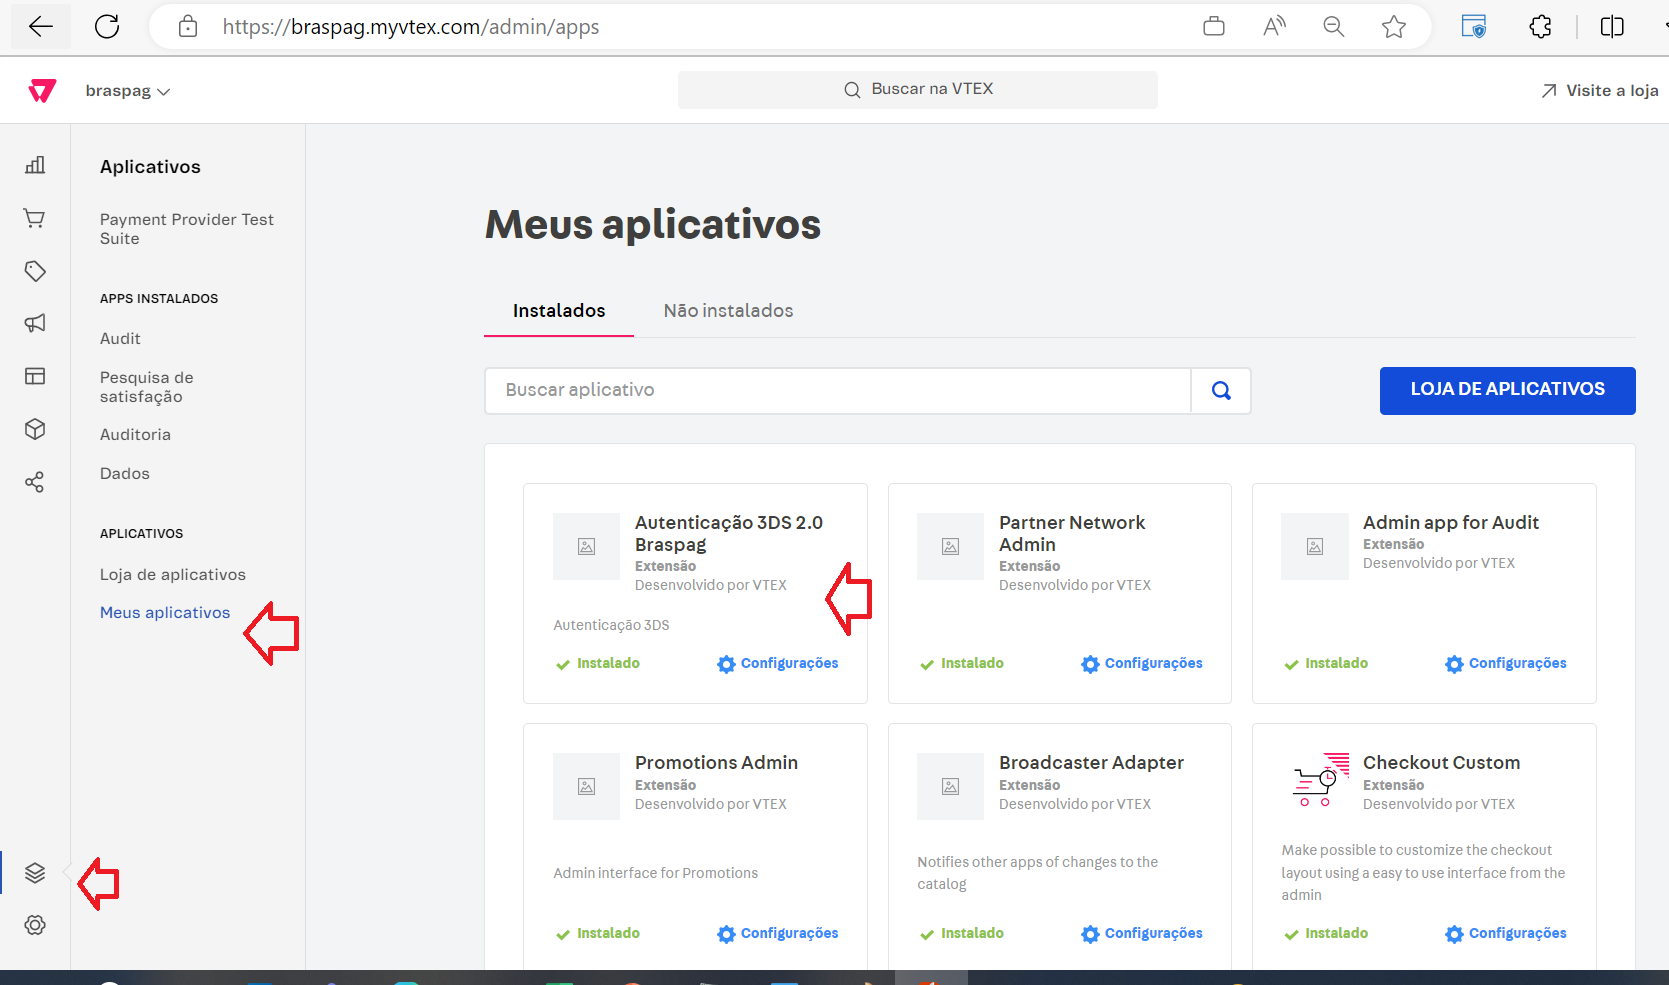Viewport: 1669px width, 985px height.
Task: Open the megaphone marketing sidebar icon
Action: pyautogui.click(x=35, y=323)
